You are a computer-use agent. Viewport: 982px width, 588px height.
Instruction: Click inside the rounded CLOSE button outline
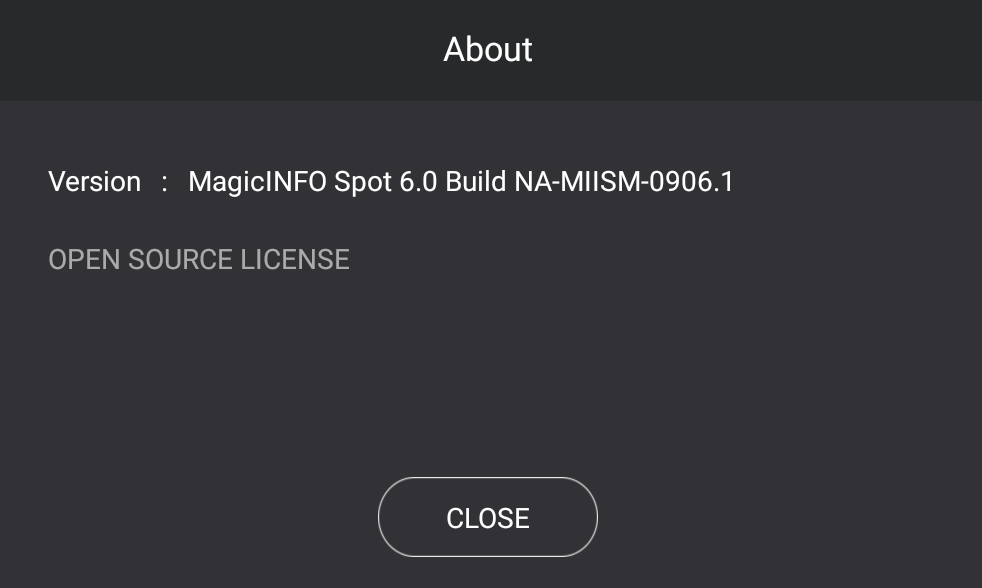point(487,517)
